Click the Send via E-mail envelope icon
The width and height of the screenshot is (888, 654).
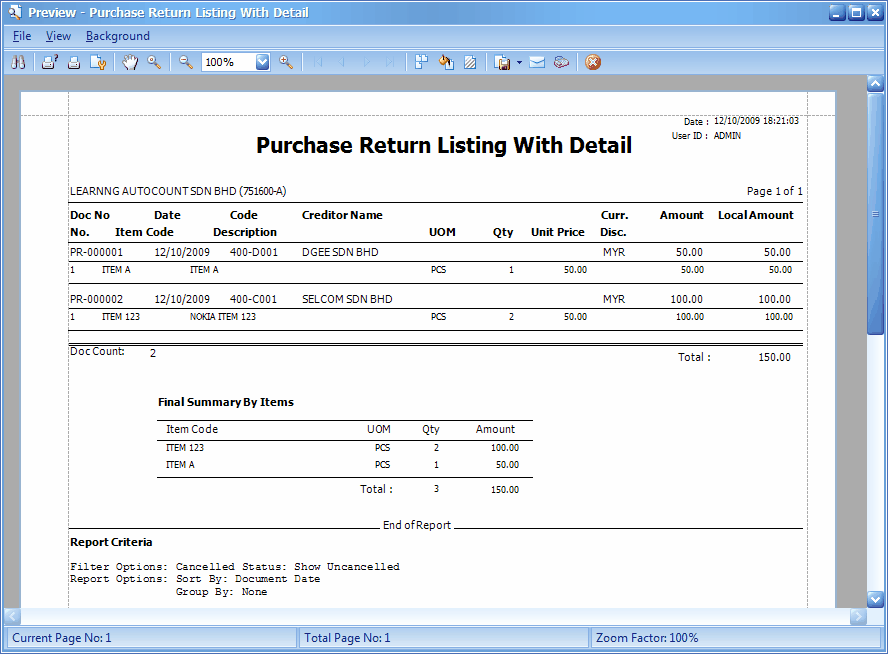pyautogui.click(x=537, y=62)
